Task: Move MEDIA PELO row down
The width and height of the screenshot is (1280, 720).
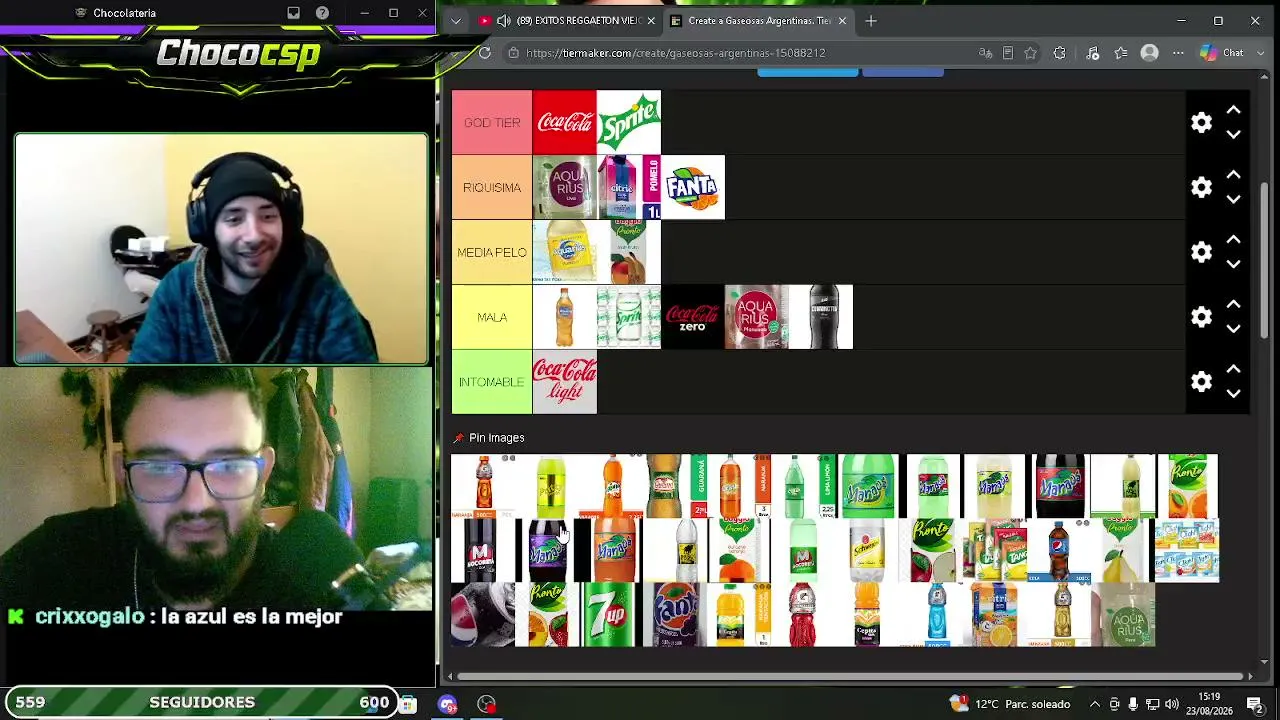Action: [1233, 264]
